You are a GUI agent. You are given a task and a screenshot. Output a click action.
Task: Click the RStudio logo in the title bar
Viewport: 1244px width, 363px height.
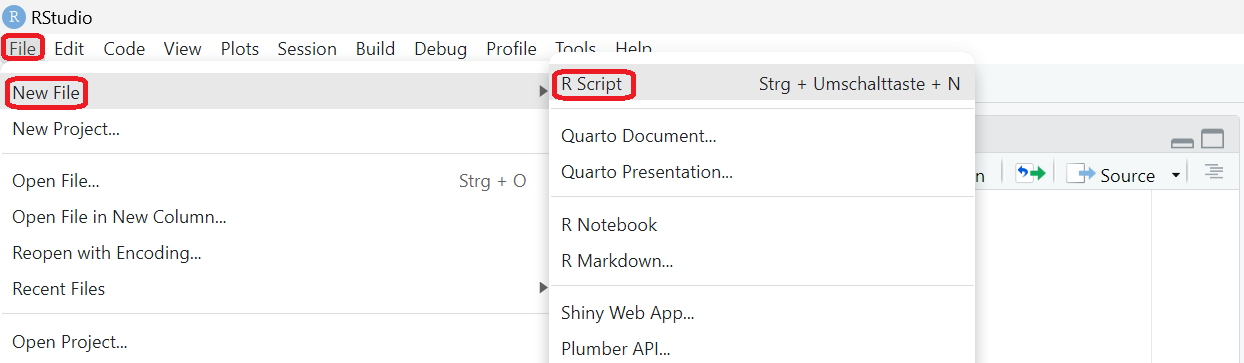15,17
